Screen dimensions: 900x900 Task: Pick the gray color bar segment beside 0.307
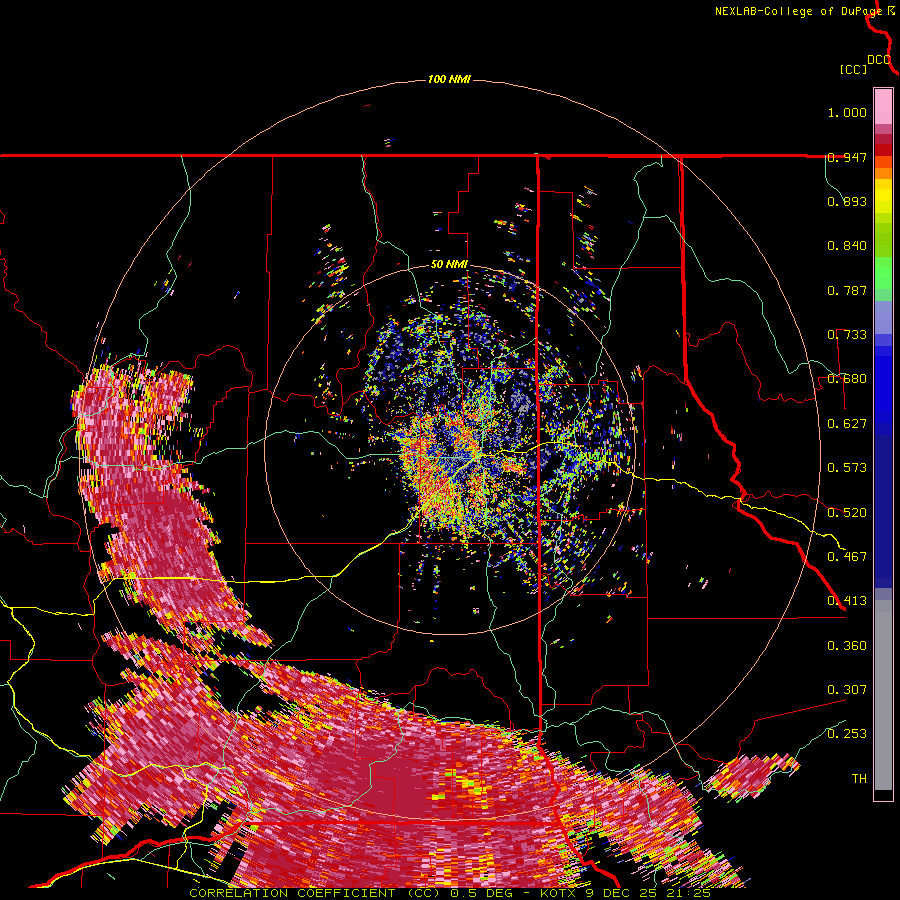[883, 695]
